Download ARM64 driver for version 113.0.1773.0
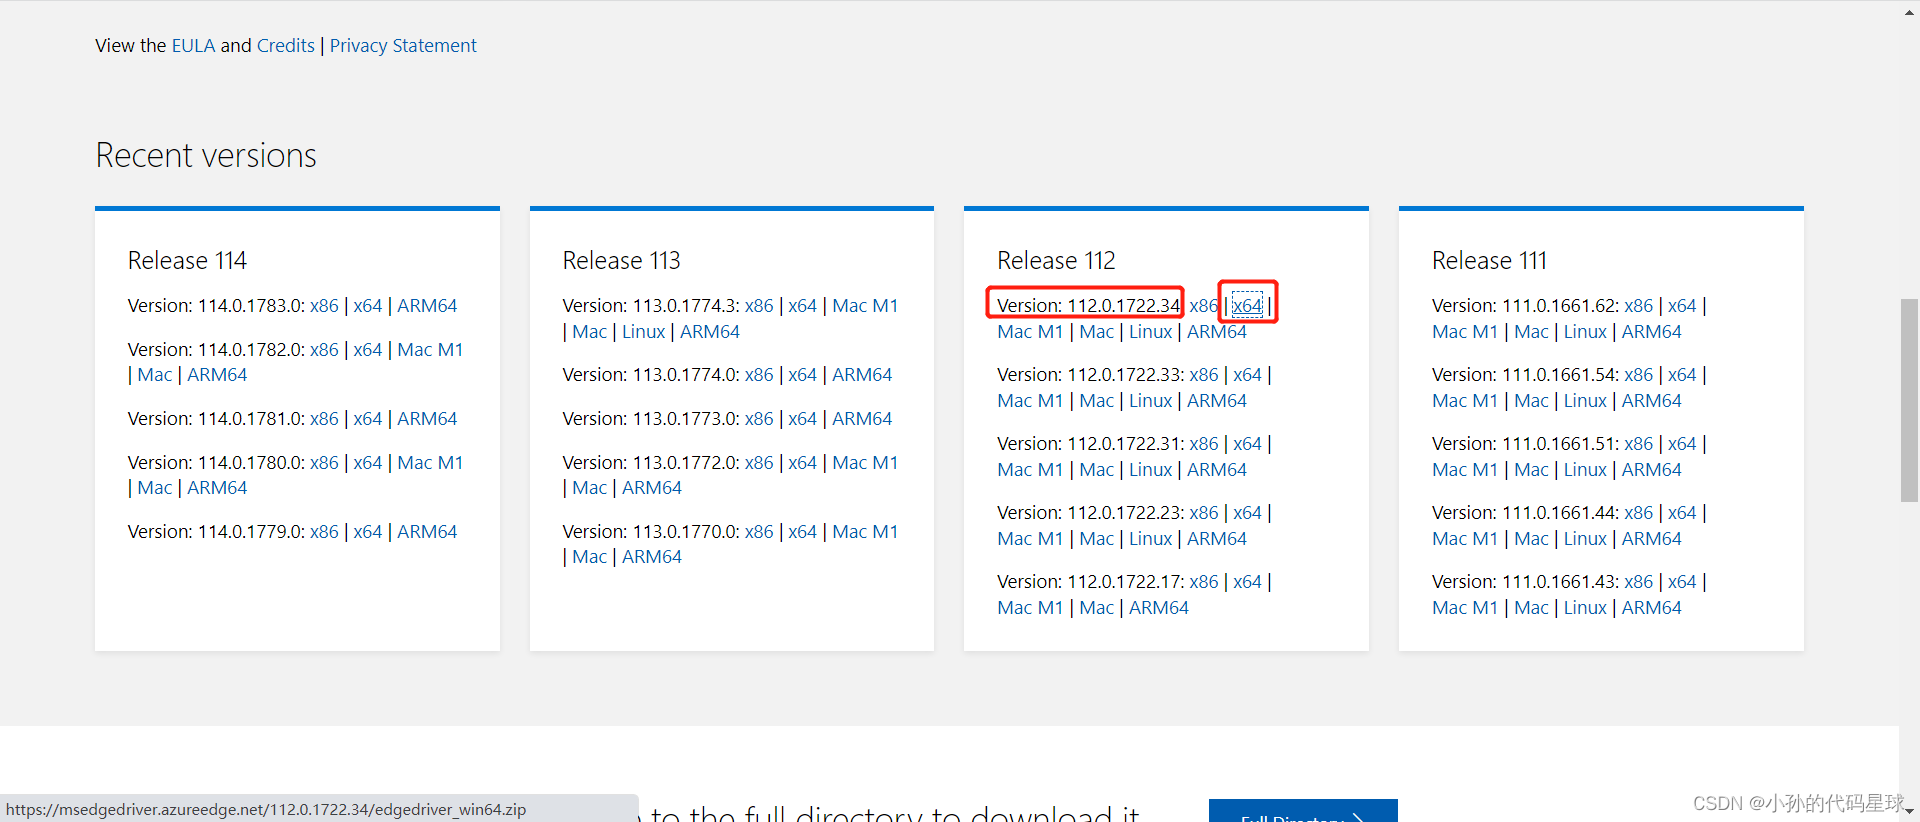Image resolution: width=1920 pixels, height=822 pixels. click(862, 419)
